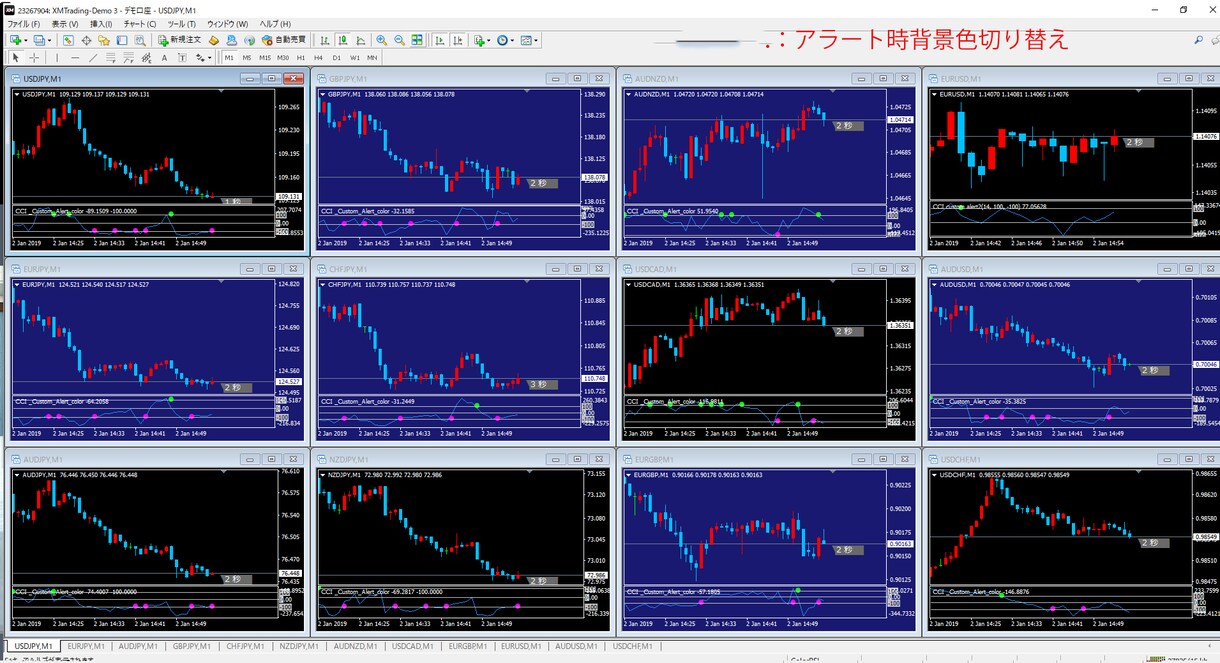Open the Terminal panel icon
Screen dimensions: 1220x663
tap(121, 41)
